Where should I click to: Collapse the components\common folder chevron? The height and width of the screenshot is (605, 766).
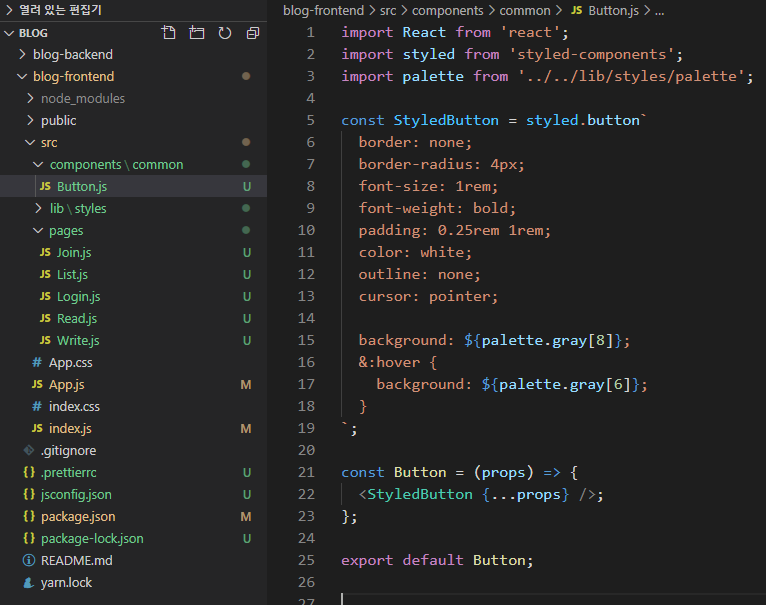pos(38,164)
